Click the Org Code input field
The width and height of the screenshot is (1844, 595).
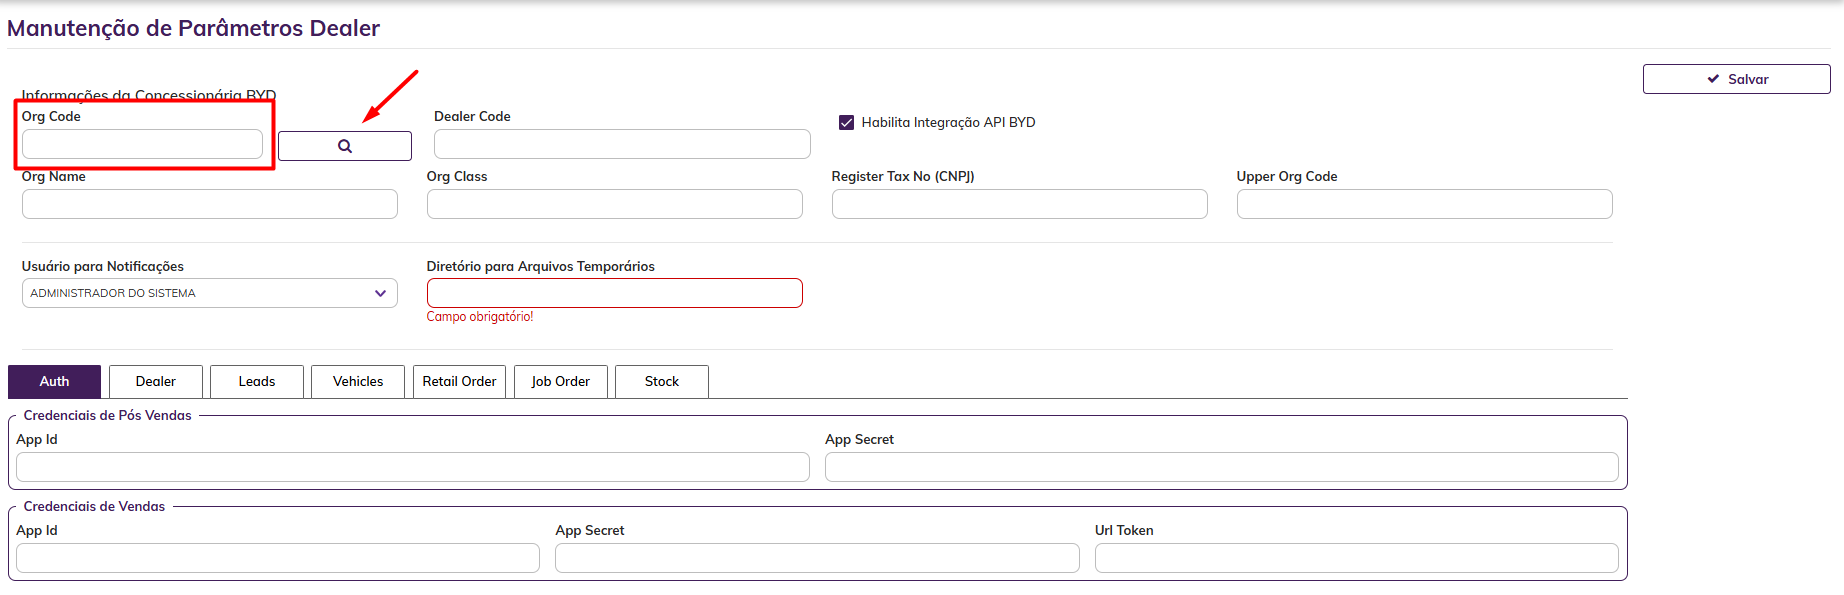[x=142, y=144]
